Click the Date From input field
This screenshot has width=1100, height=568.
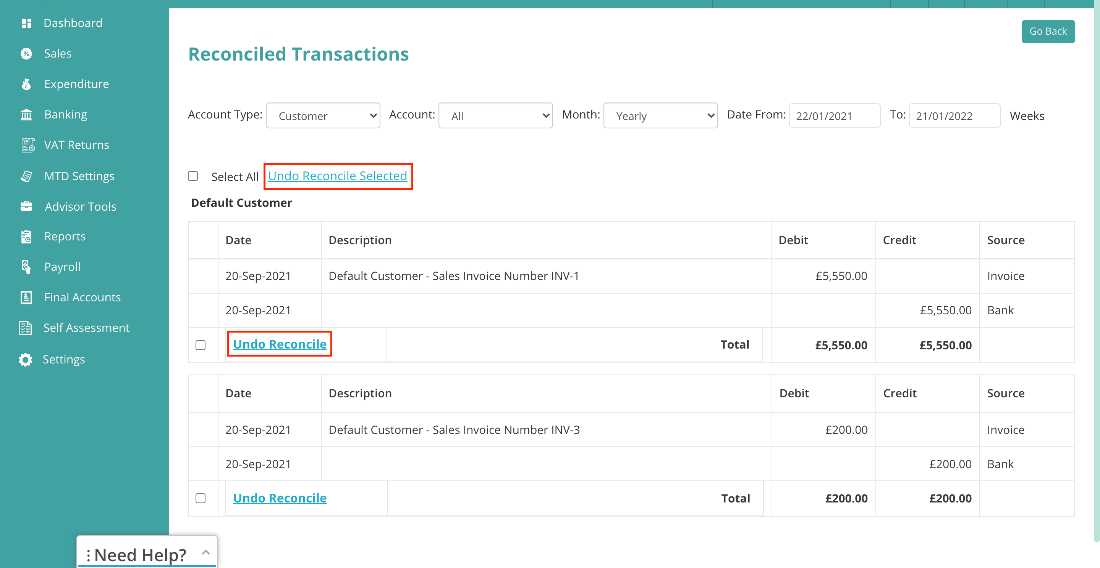click(x=835, y=116)
